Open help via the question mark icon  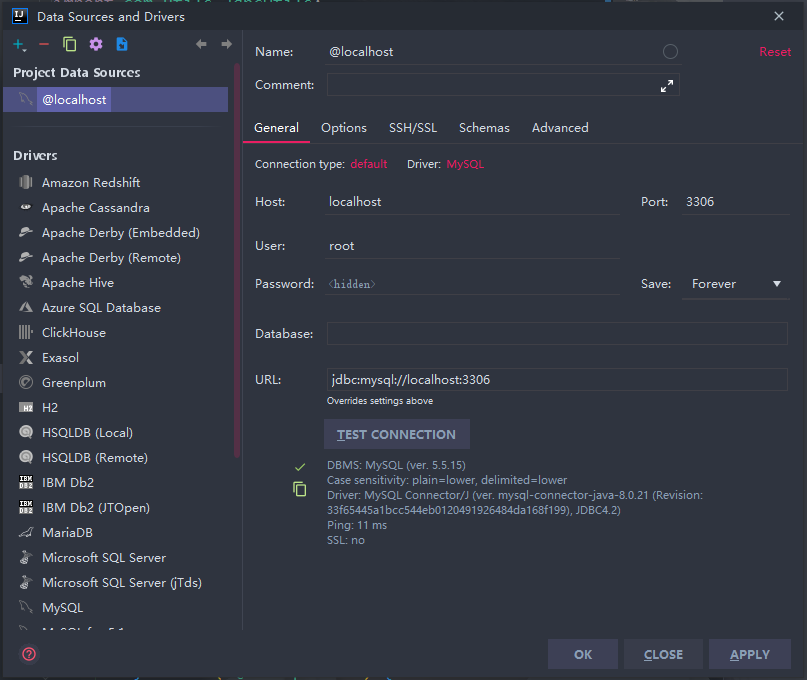tap(27, 654)
